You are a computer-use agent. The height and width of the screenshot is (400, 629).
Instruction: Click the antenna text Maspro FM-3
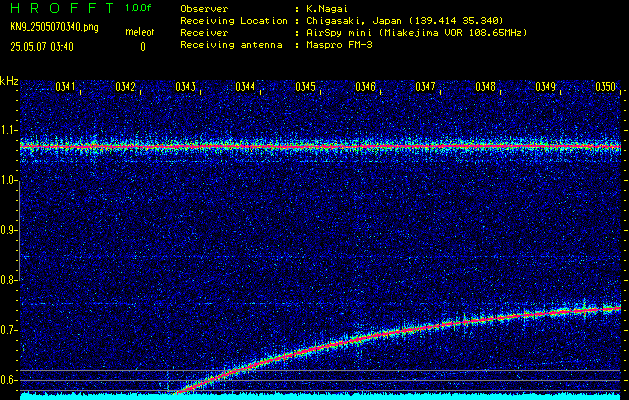point(339,45)
